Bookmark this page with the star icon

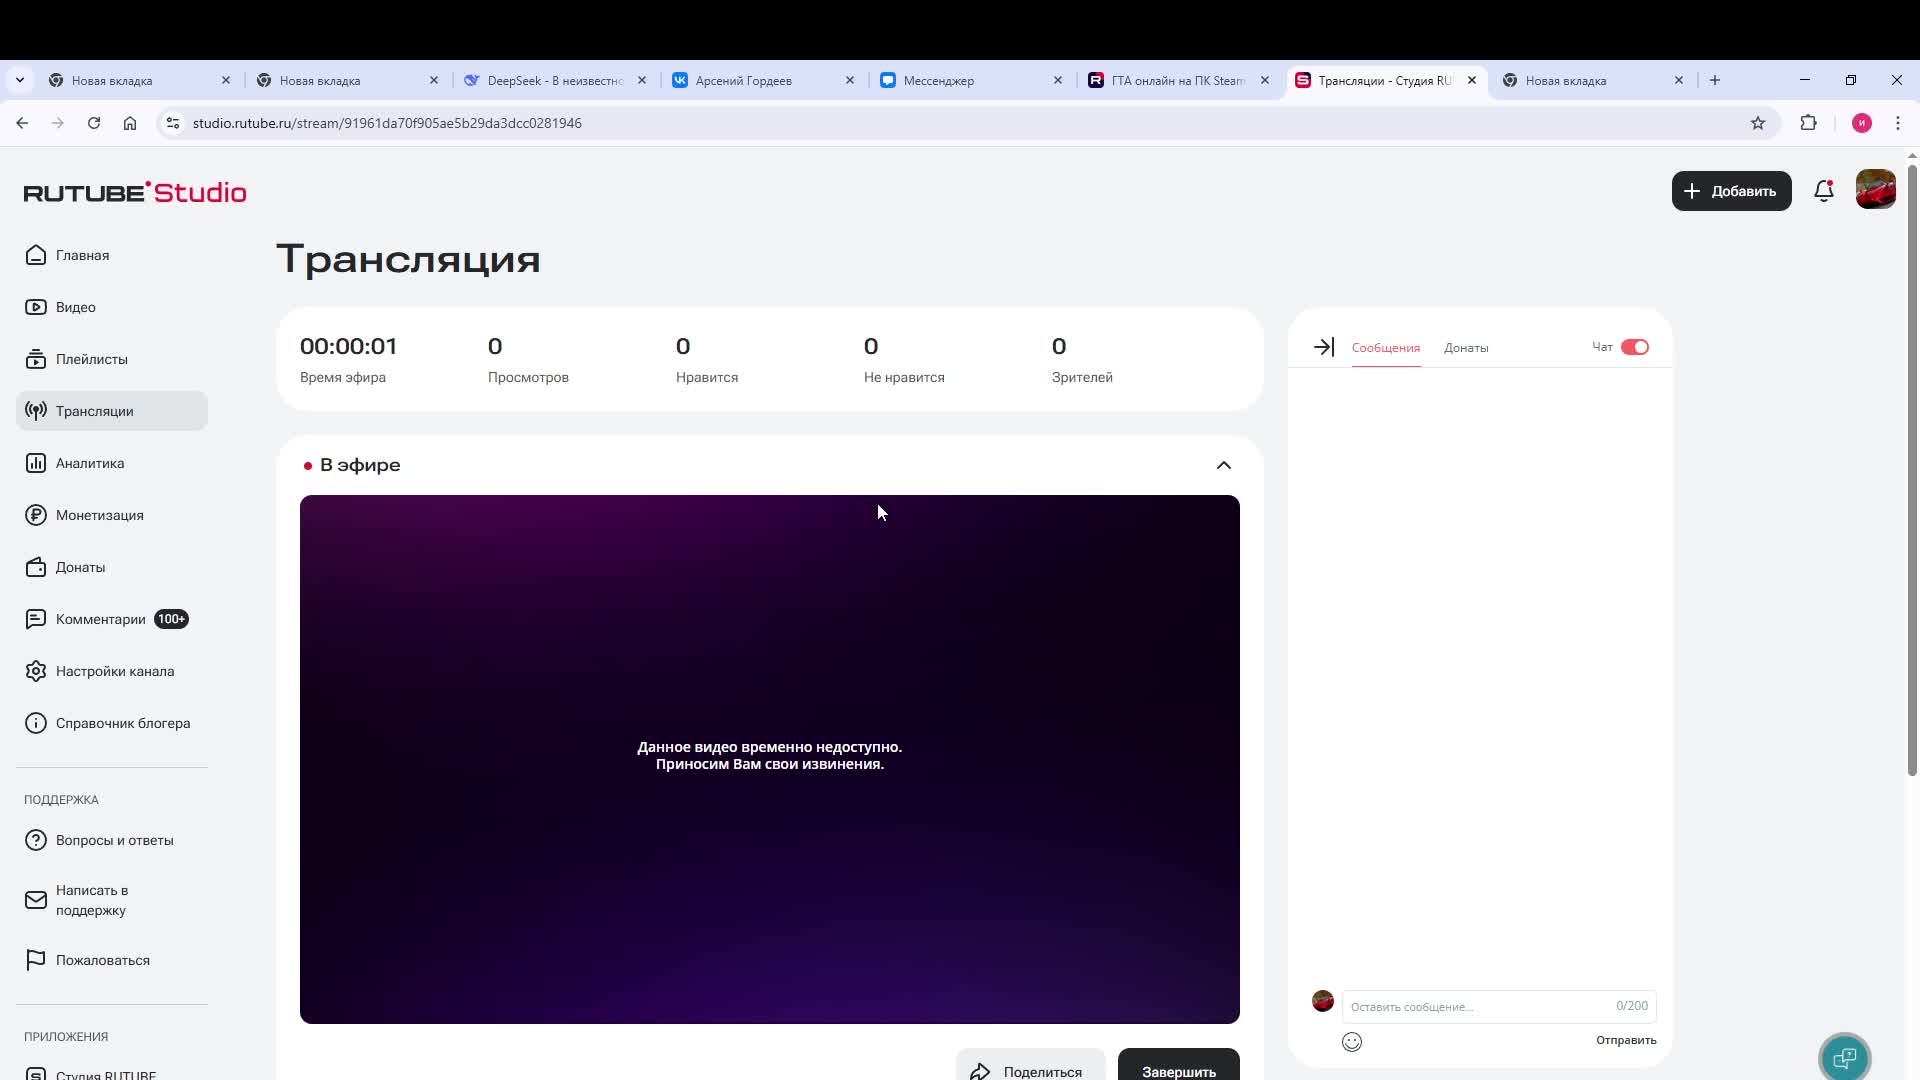click(x=1757, y=123)
